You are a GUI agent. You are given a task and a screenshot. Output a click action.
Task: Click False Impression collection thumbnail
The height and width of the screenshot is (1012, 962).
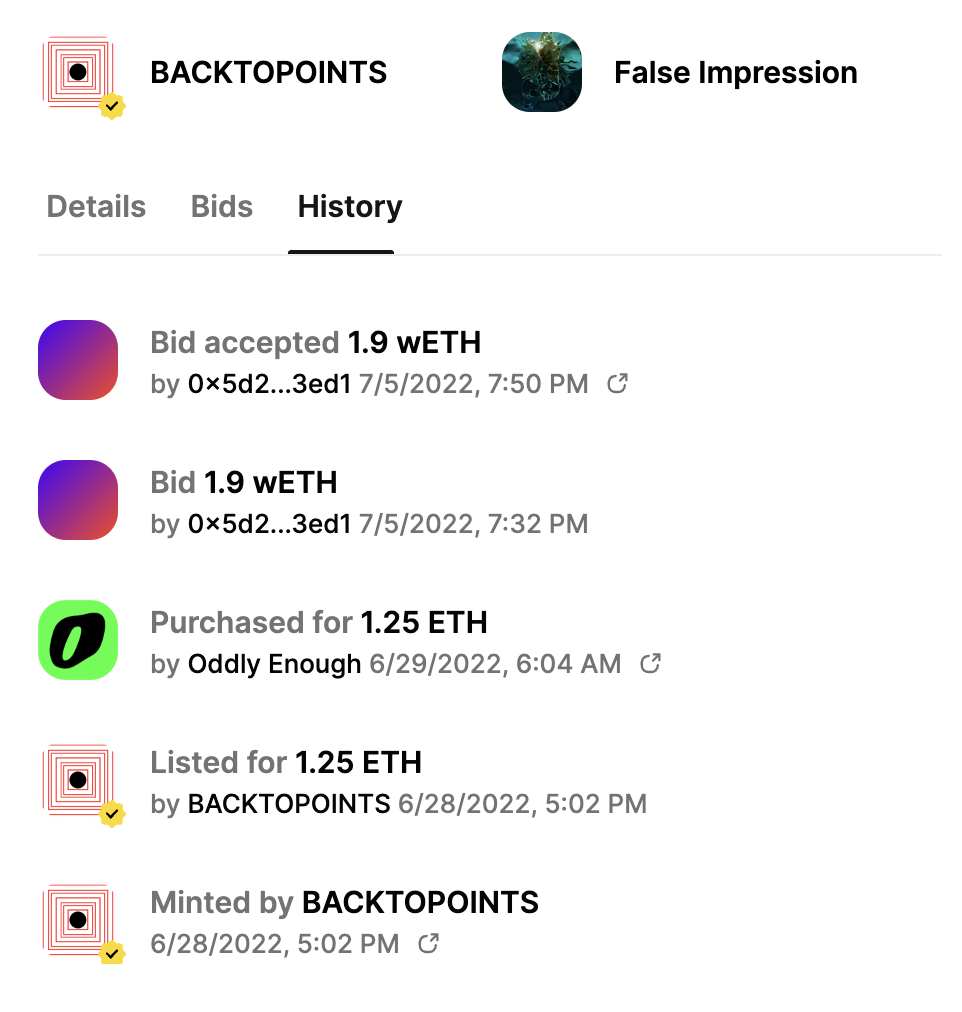click(542, 72)
